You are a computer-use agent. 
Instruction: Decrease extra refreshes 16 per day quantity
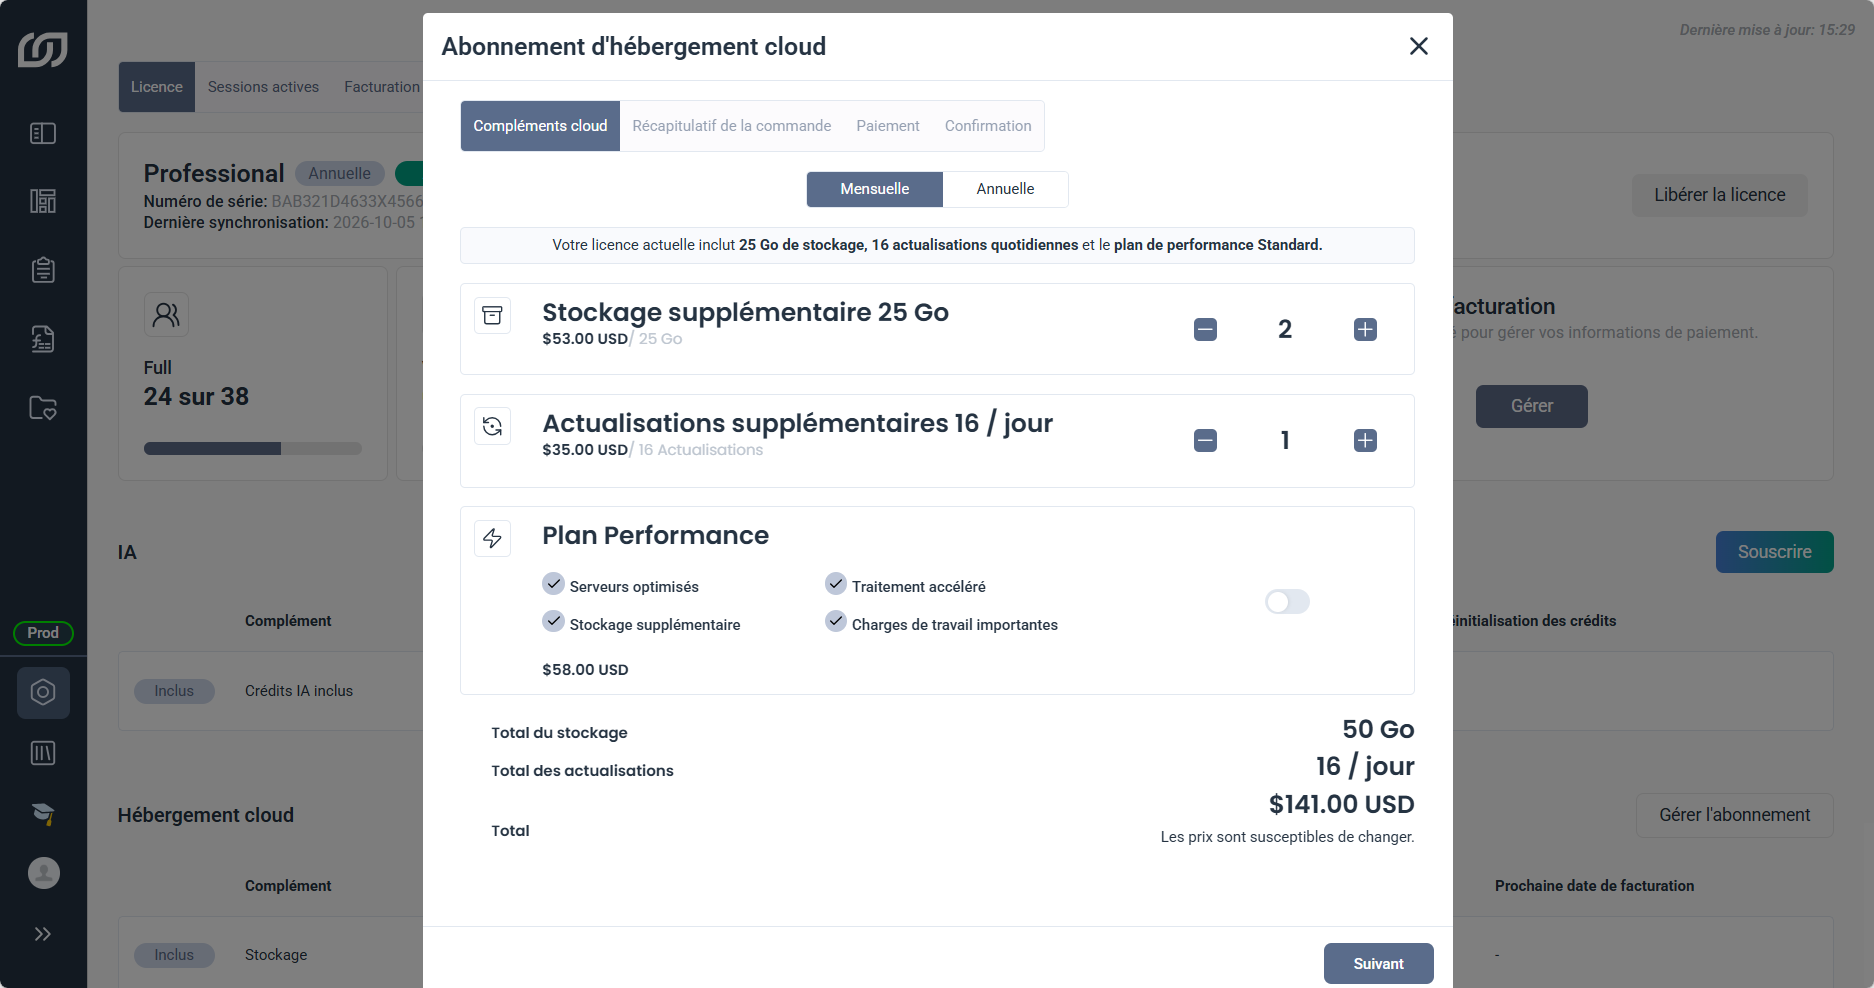pyautogui.click(x=1205, y=440)
